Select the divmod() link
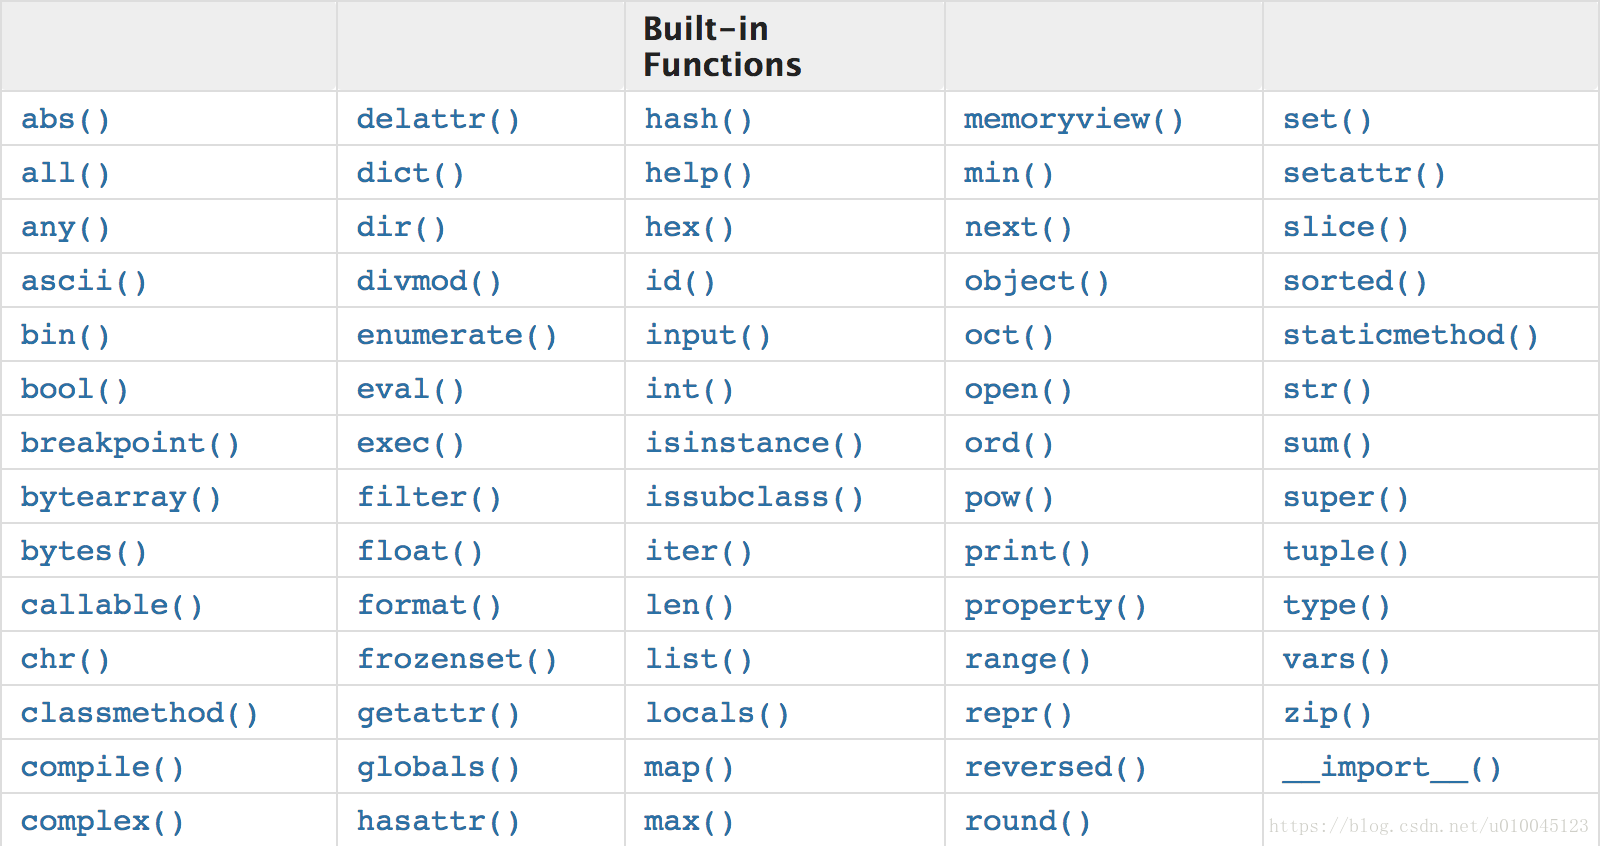 coord(429,282)
